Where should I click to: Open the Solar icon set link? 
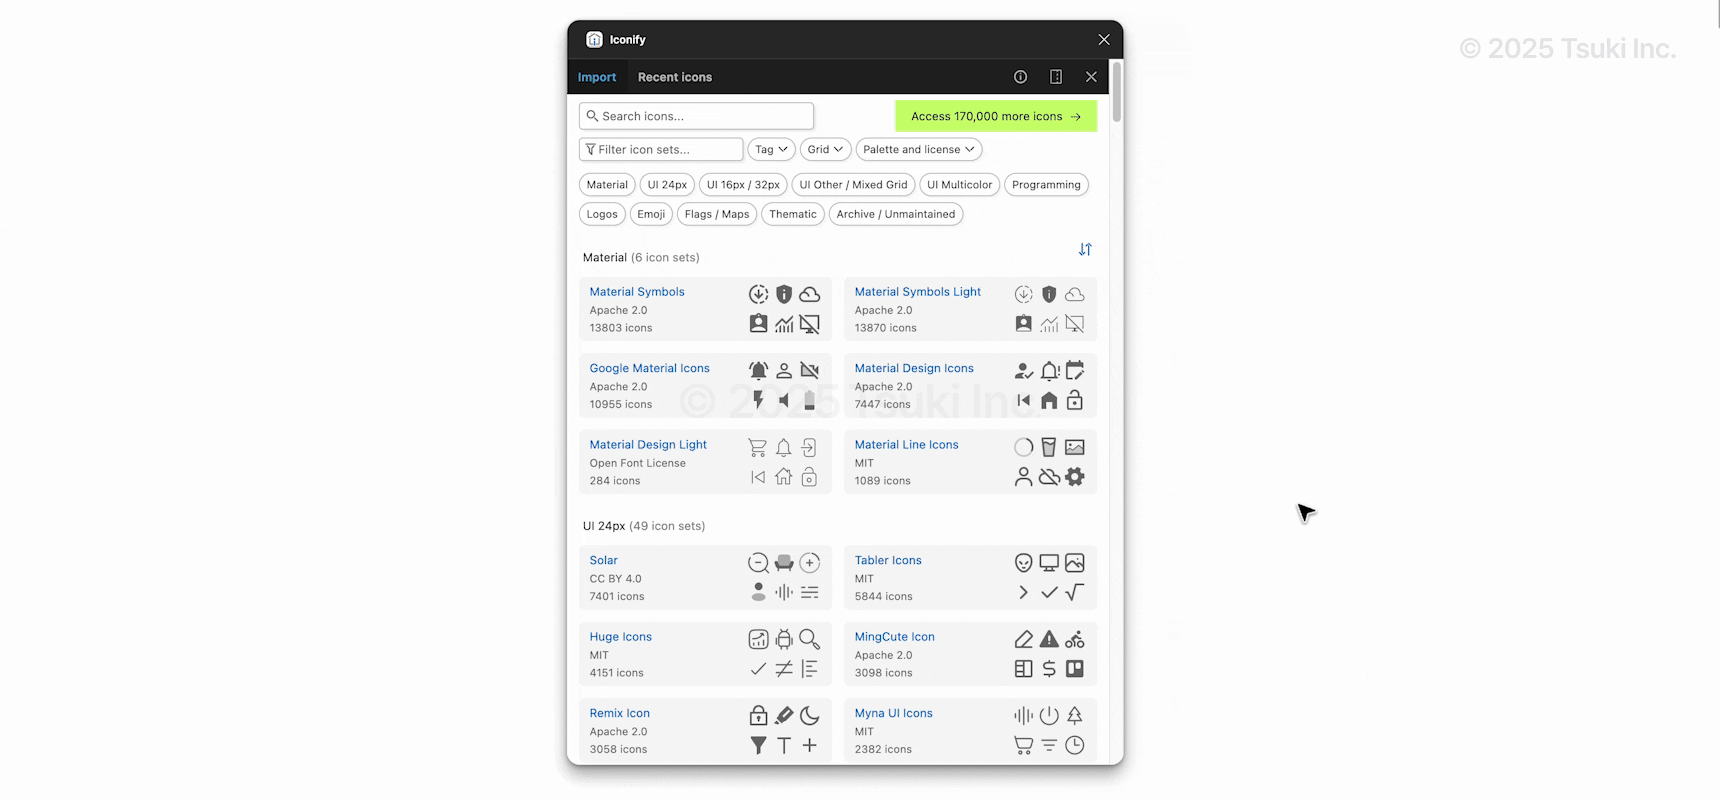tap(603, 560)
